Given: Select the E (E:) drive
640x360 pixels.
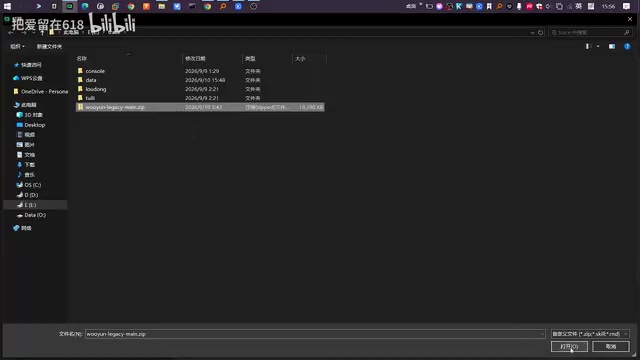Looking at the screenshot, I should click(x=30, y=205).
